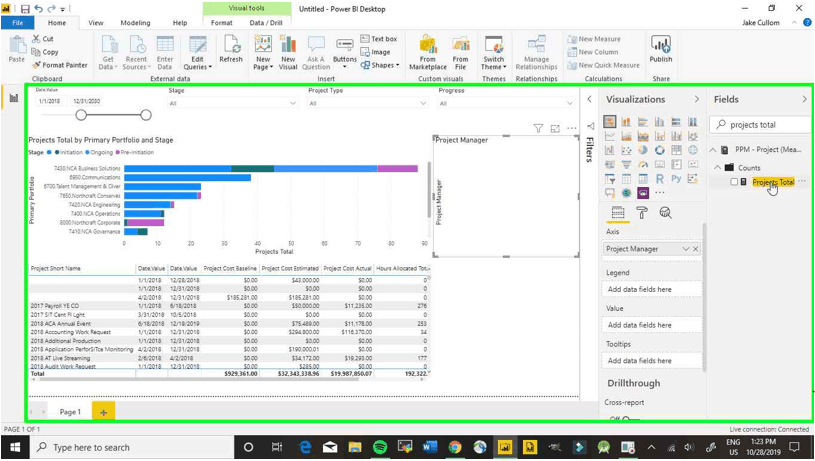The width and height of the screenshot is (815, 461).
Task: Switch to the View ribbon tab
Action: tap(96, 23)
